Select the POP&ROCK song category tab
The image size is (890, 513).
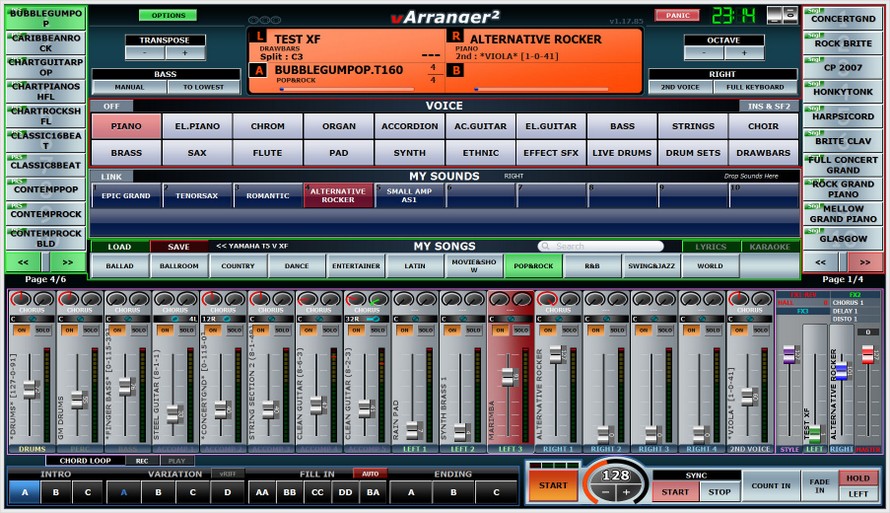click(x=533, y=266)
